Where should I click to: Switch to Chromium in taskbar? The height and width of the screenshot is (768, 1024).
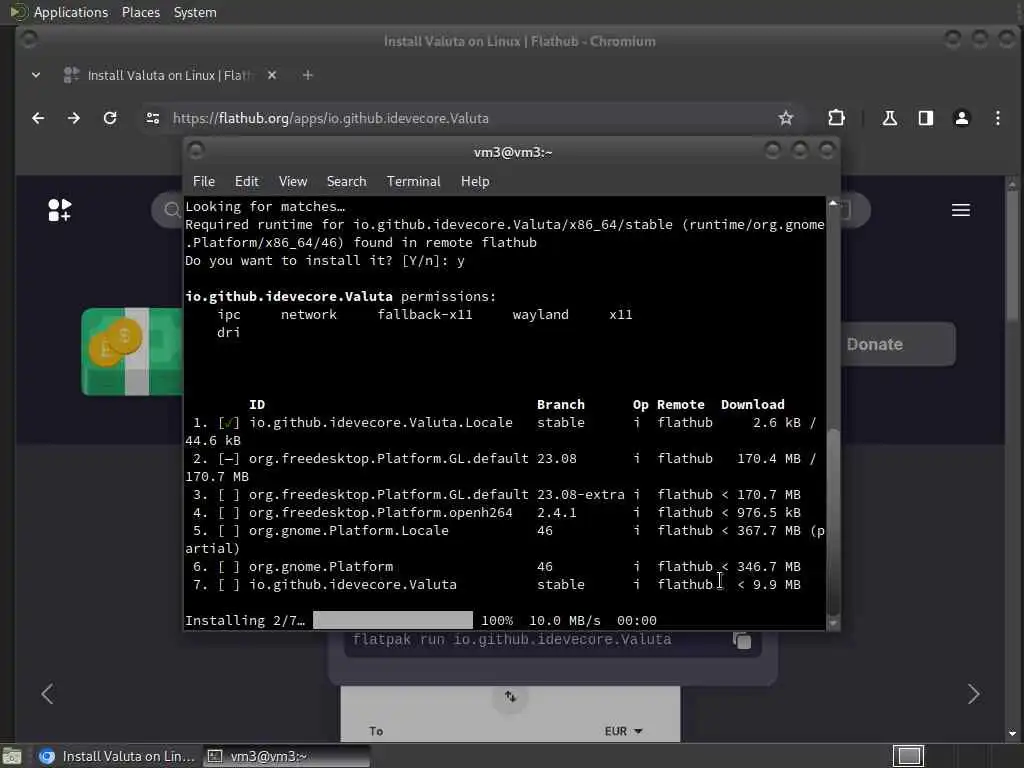116,756
